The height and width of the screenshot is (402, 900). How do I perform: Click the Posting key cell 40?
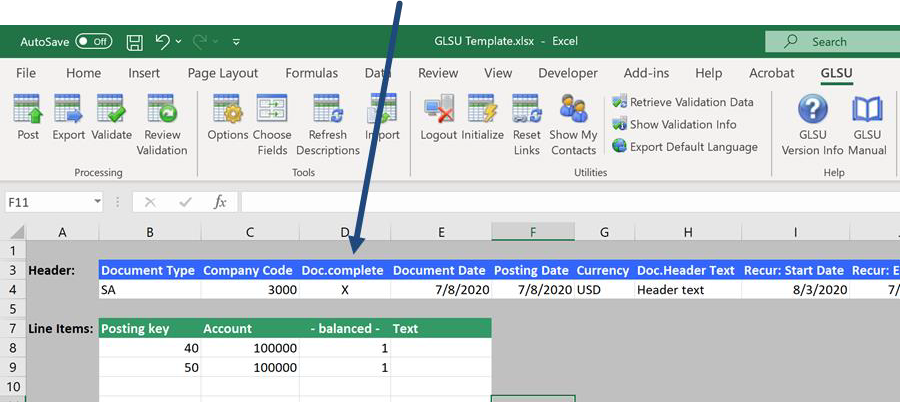point(150,348)
